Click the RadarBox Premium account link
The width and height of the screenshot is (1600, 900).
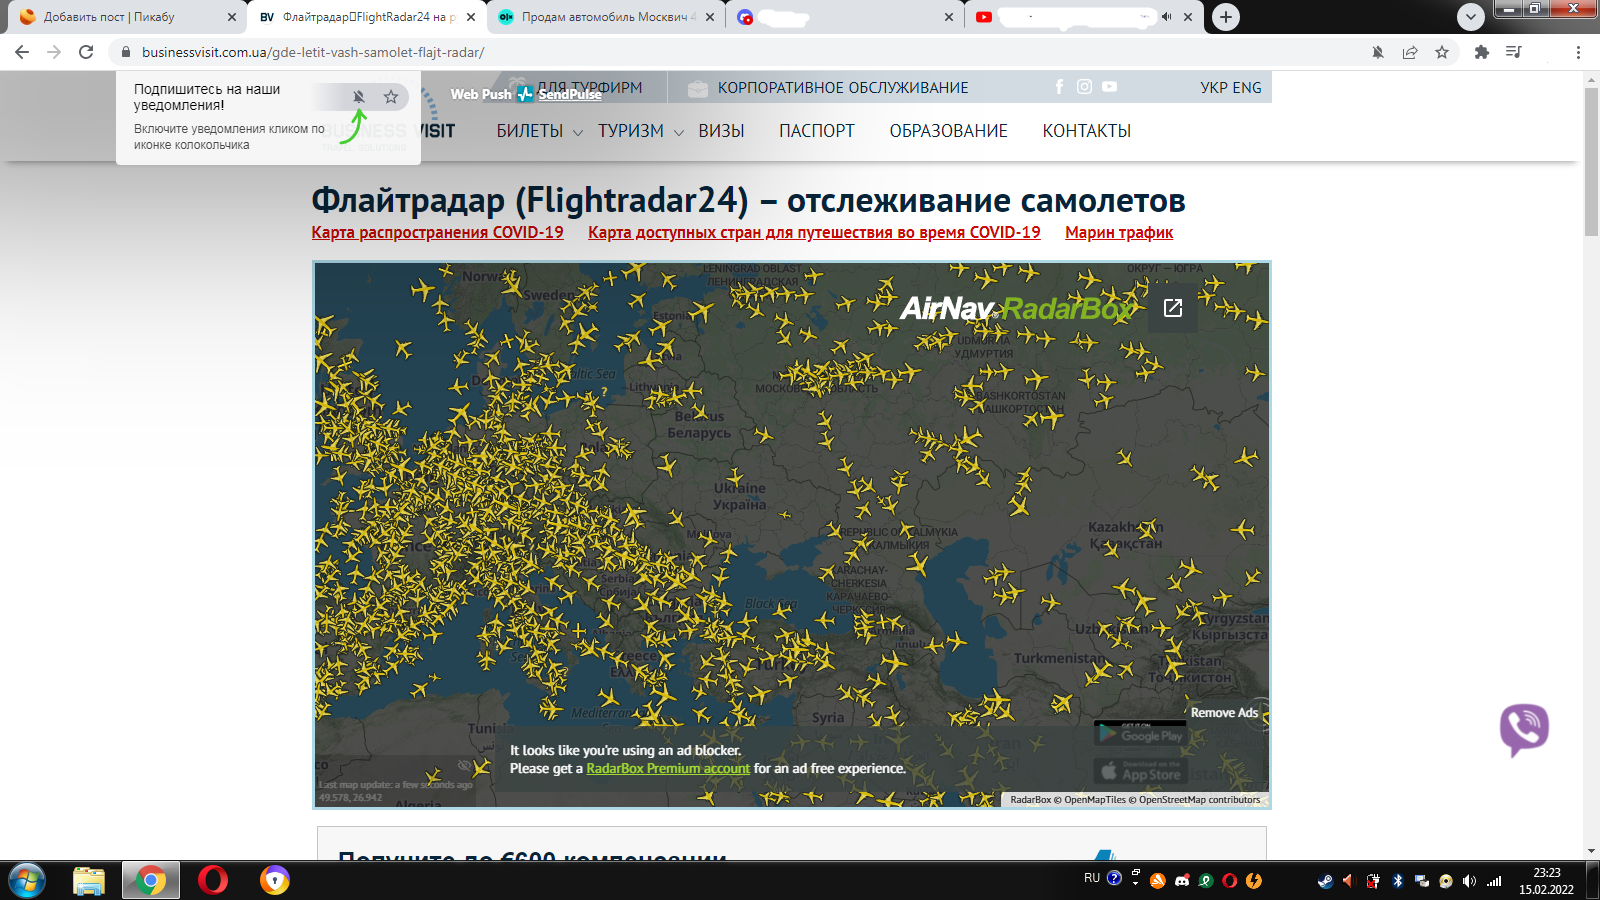click(667, 769)
